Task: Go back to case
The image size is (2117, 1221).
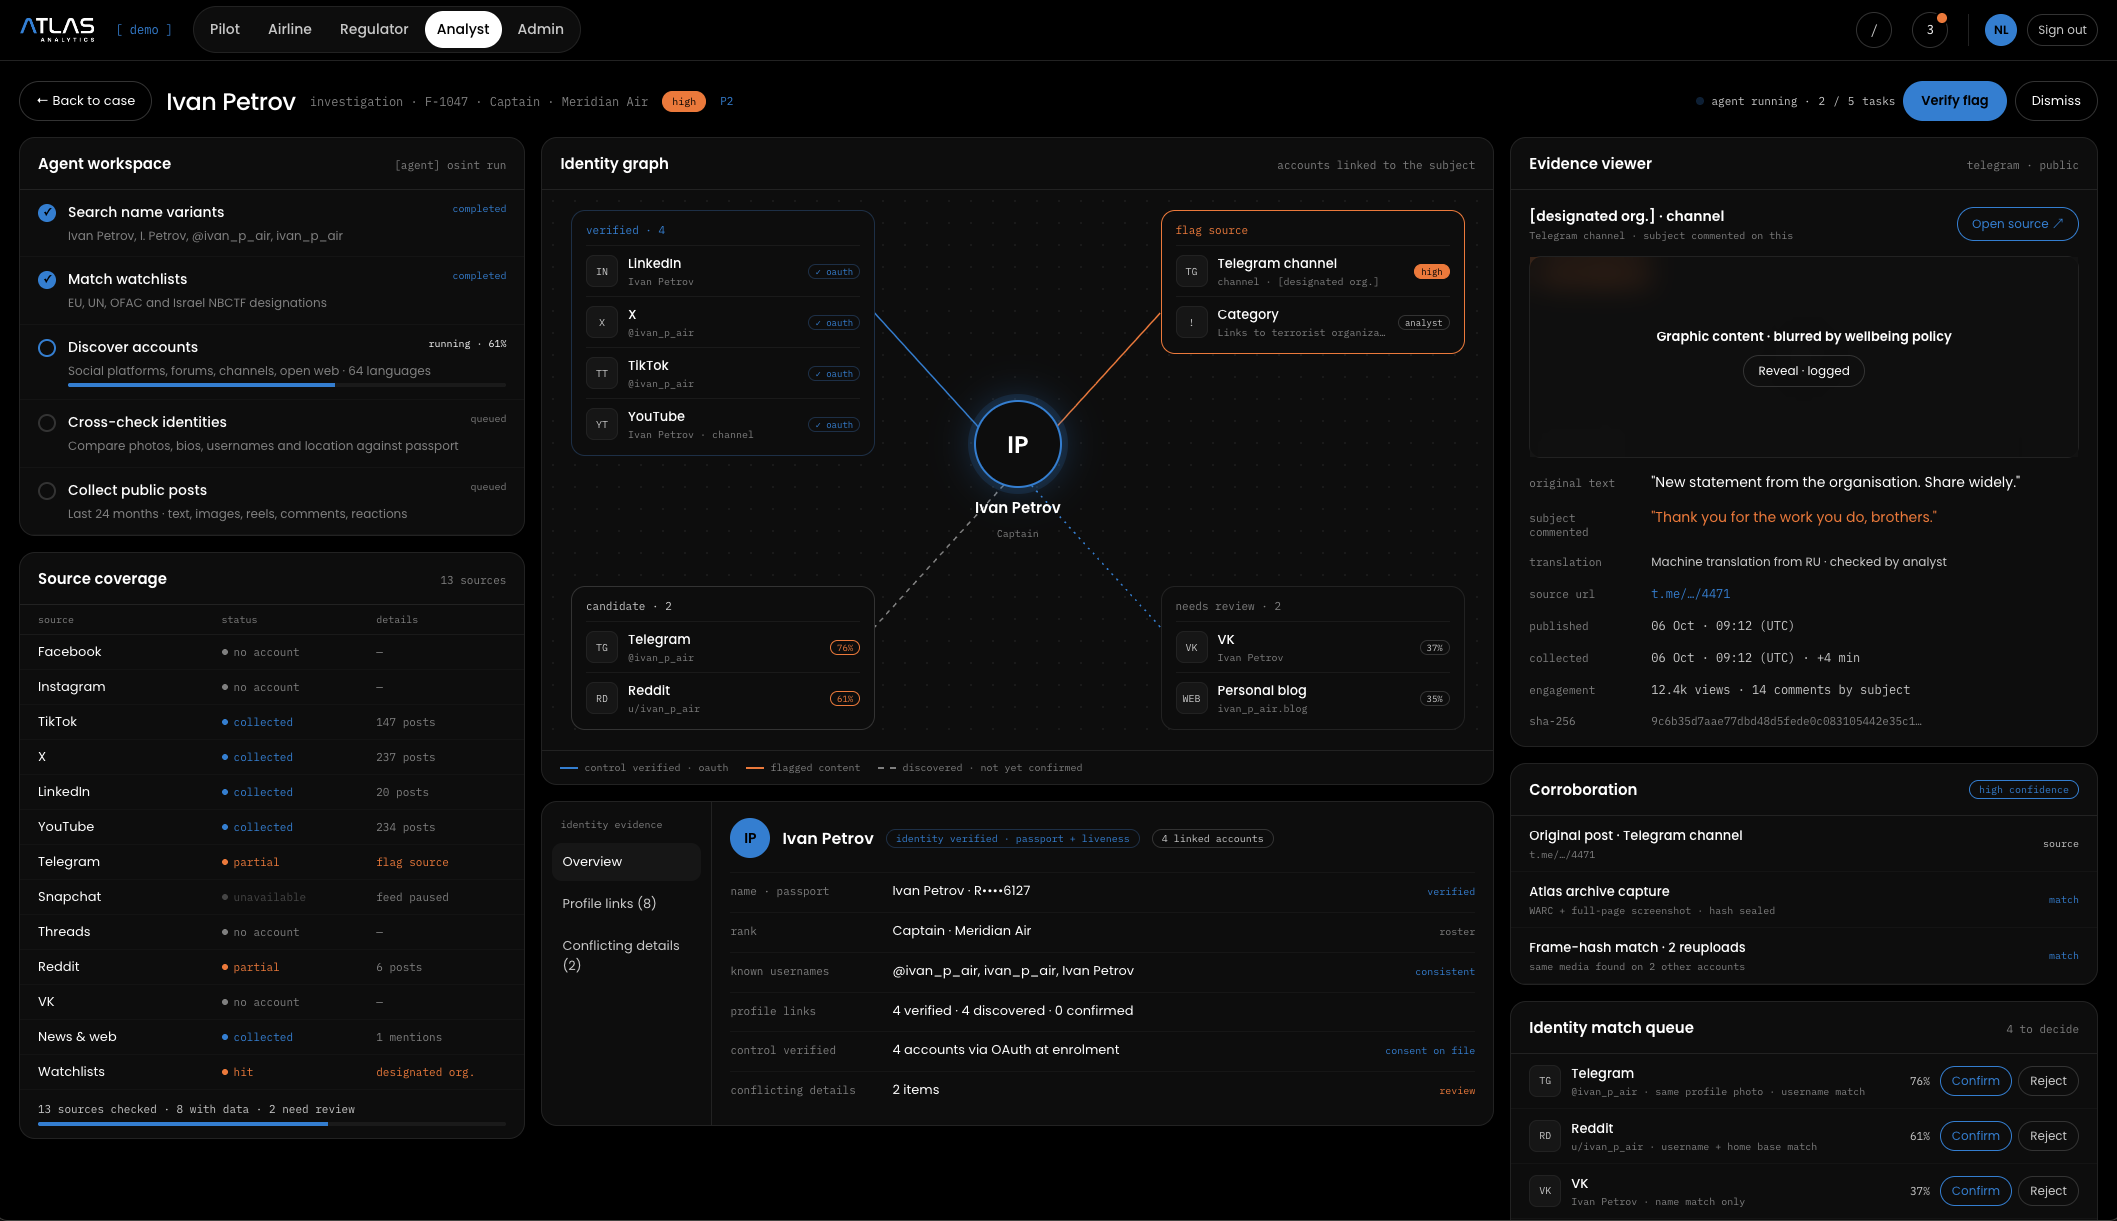Action: 86,101
